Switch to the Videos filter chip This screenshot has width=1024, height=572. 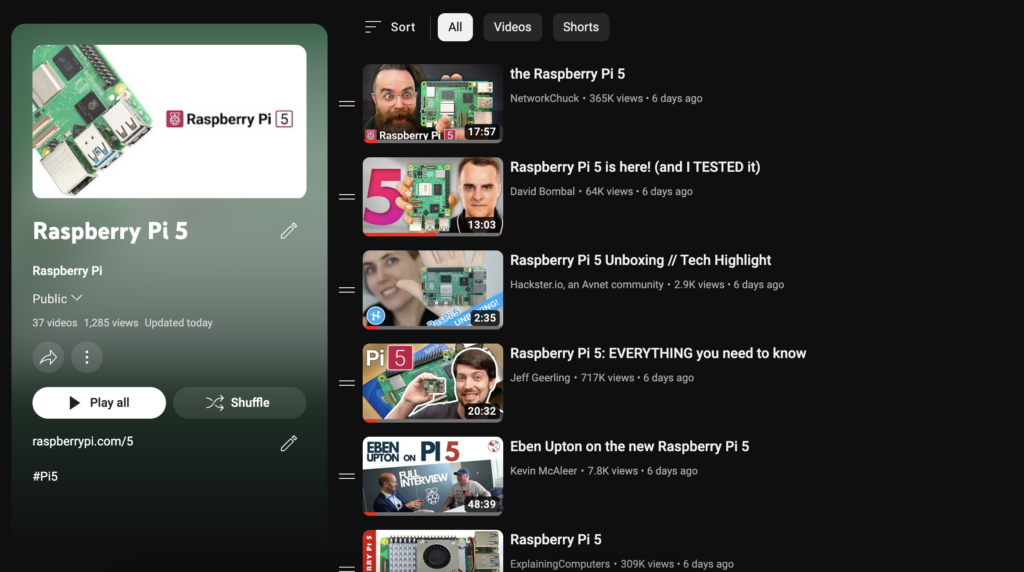tap(512, 27)
